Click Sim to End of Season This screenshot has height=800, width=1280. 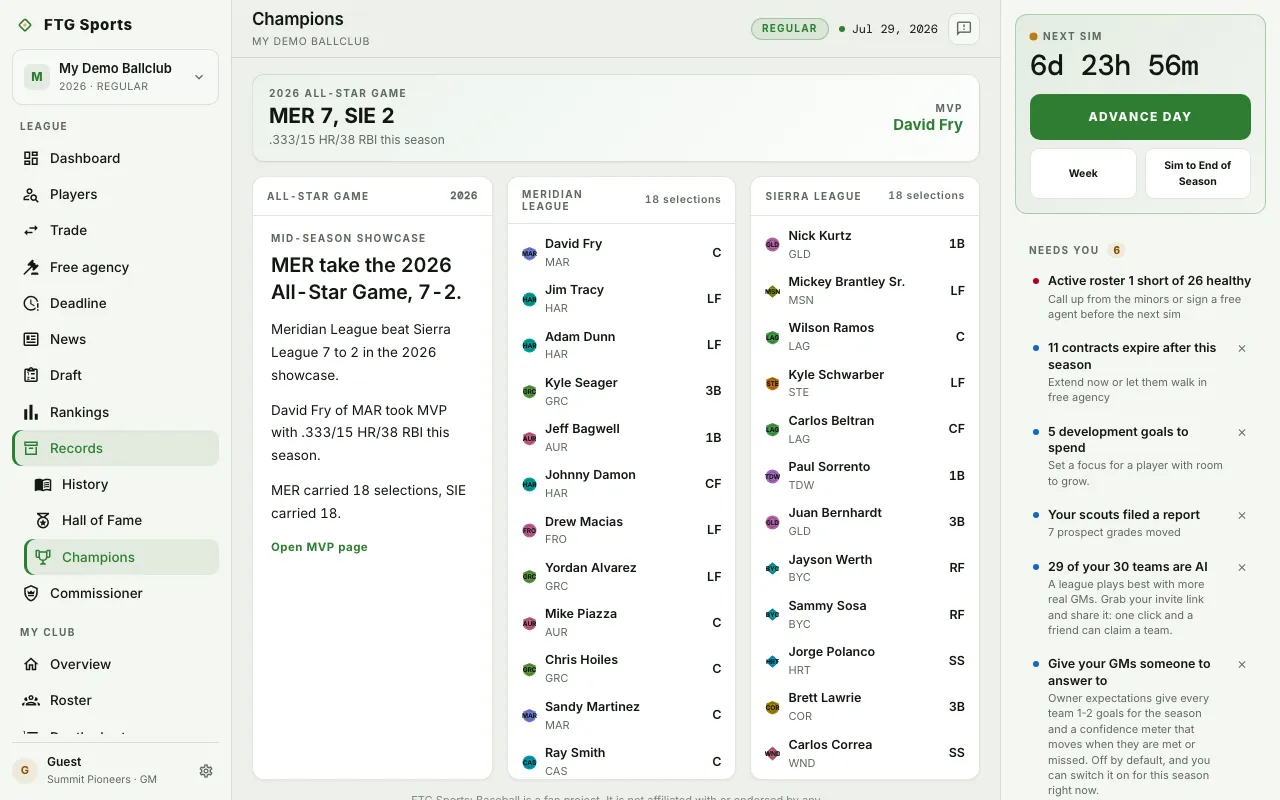(x=1198, y=174)
